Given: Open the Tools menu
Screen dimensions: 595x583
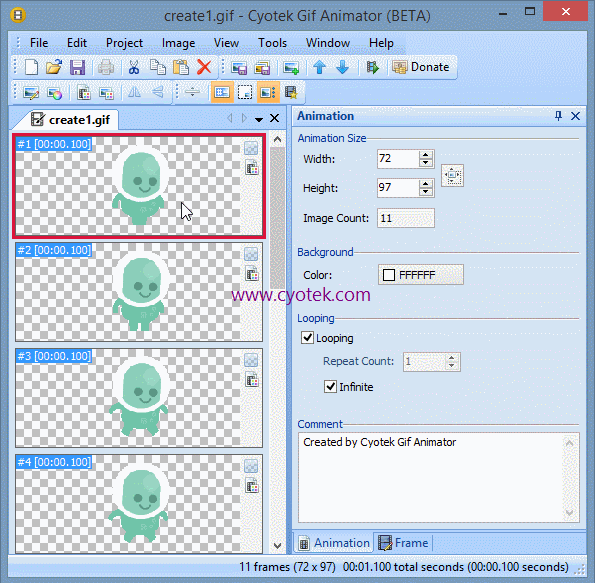Looking at the screenshot, I should click(x=272, y=43).
